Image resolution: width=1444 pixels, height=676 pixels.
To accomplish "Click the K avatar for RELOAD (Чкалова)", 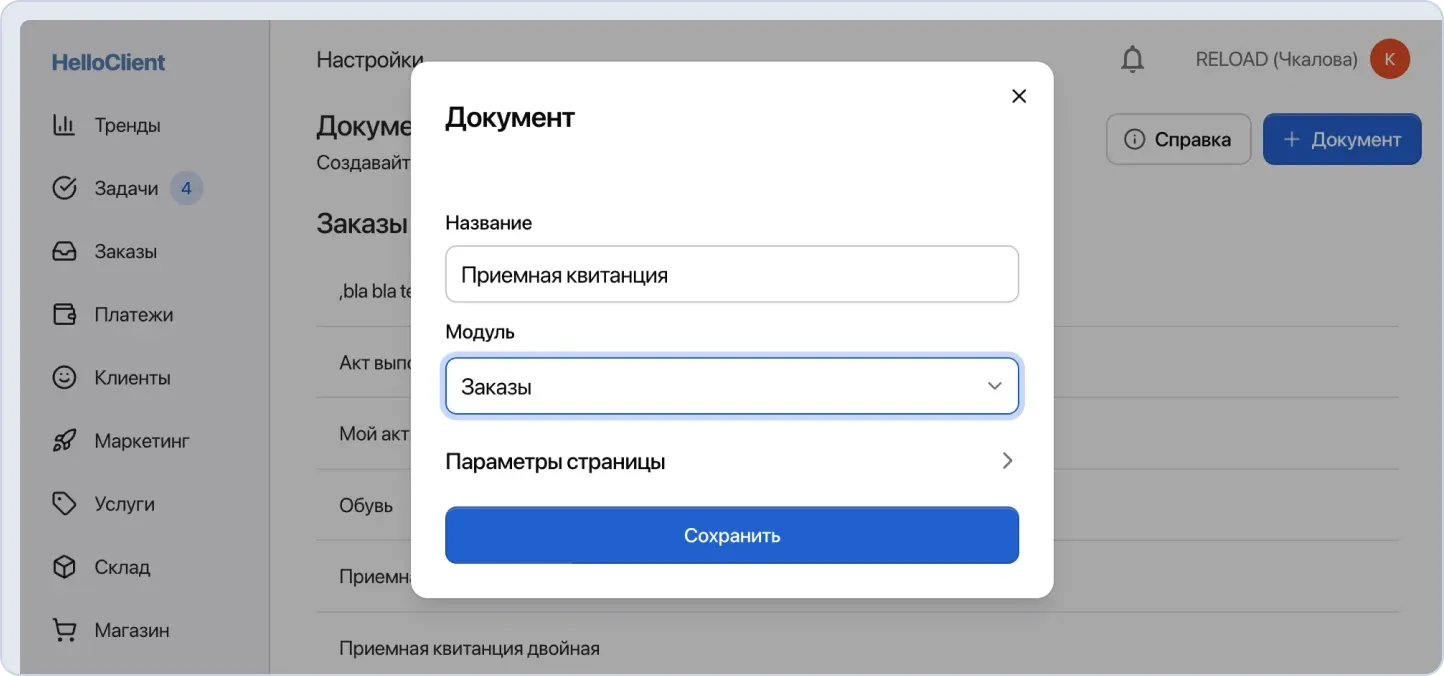I will coord(1389,58).
